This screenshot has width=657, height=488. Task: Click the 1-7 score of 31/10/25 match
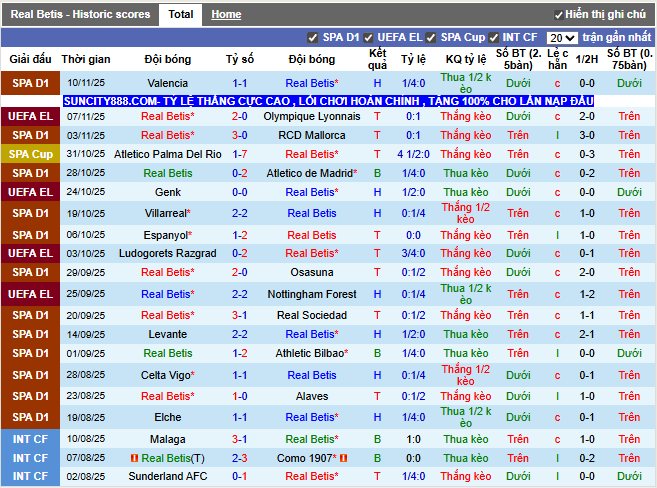click(x=240, y=154)
